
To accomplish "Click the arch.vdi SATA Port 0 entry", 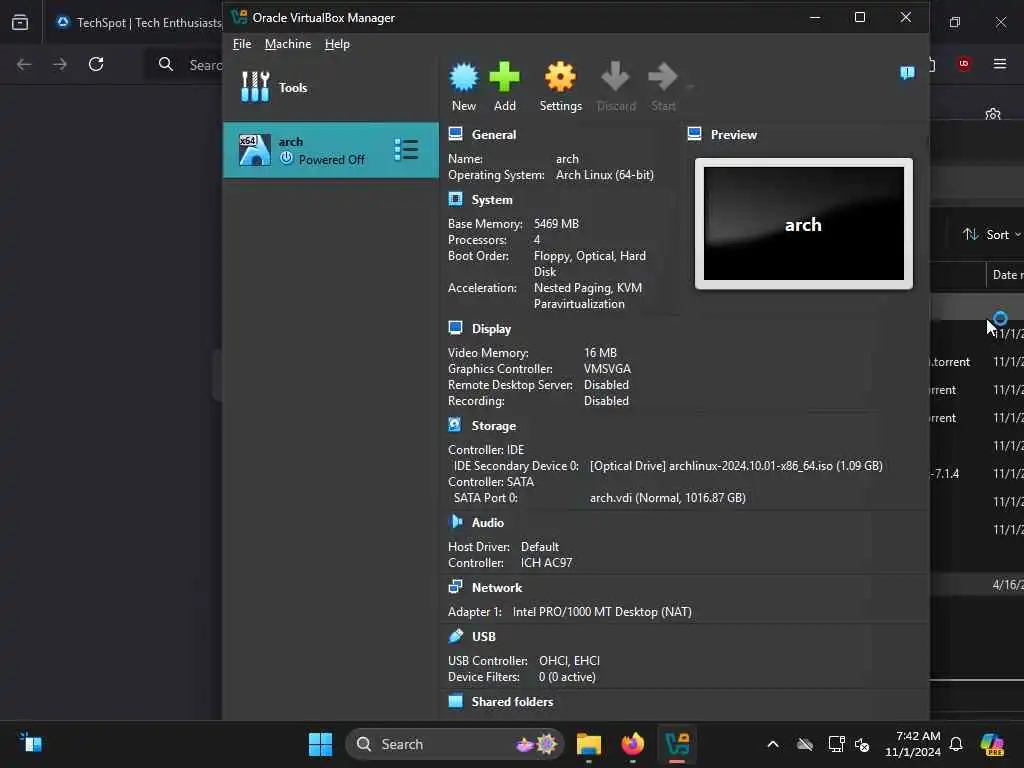I will (x=667, y=498).
